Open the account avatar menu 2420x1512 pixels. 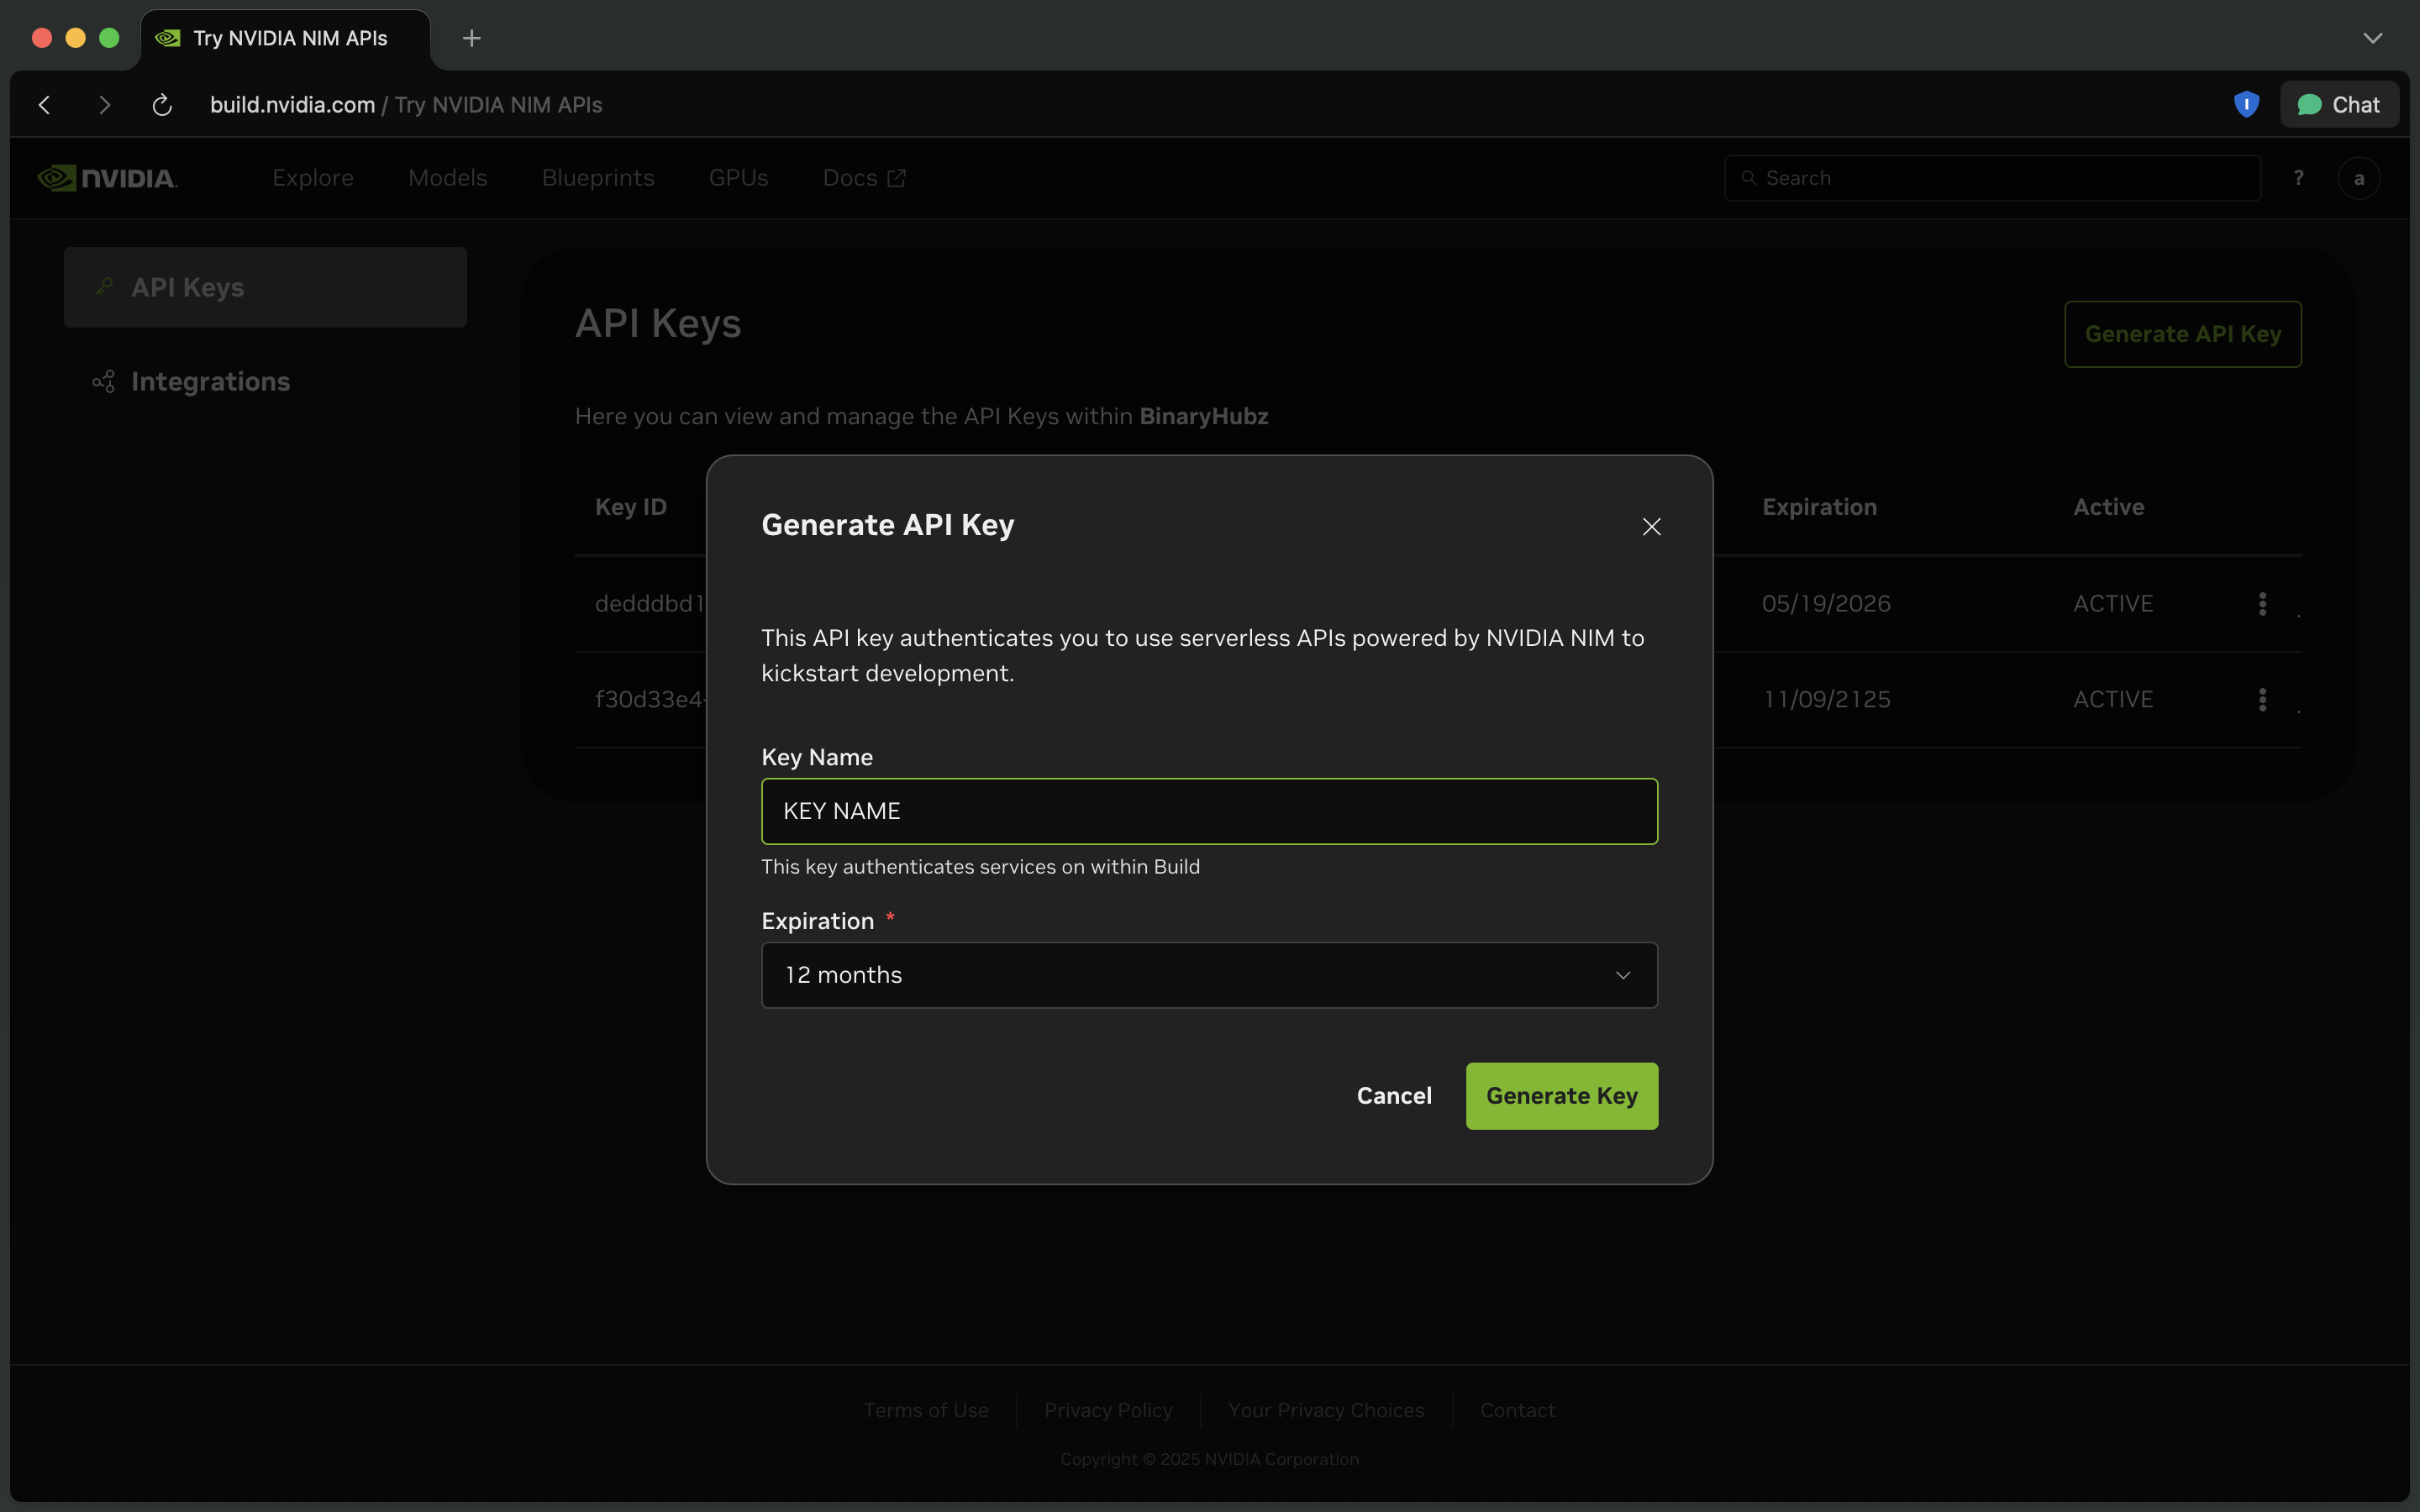[2359, 177]
